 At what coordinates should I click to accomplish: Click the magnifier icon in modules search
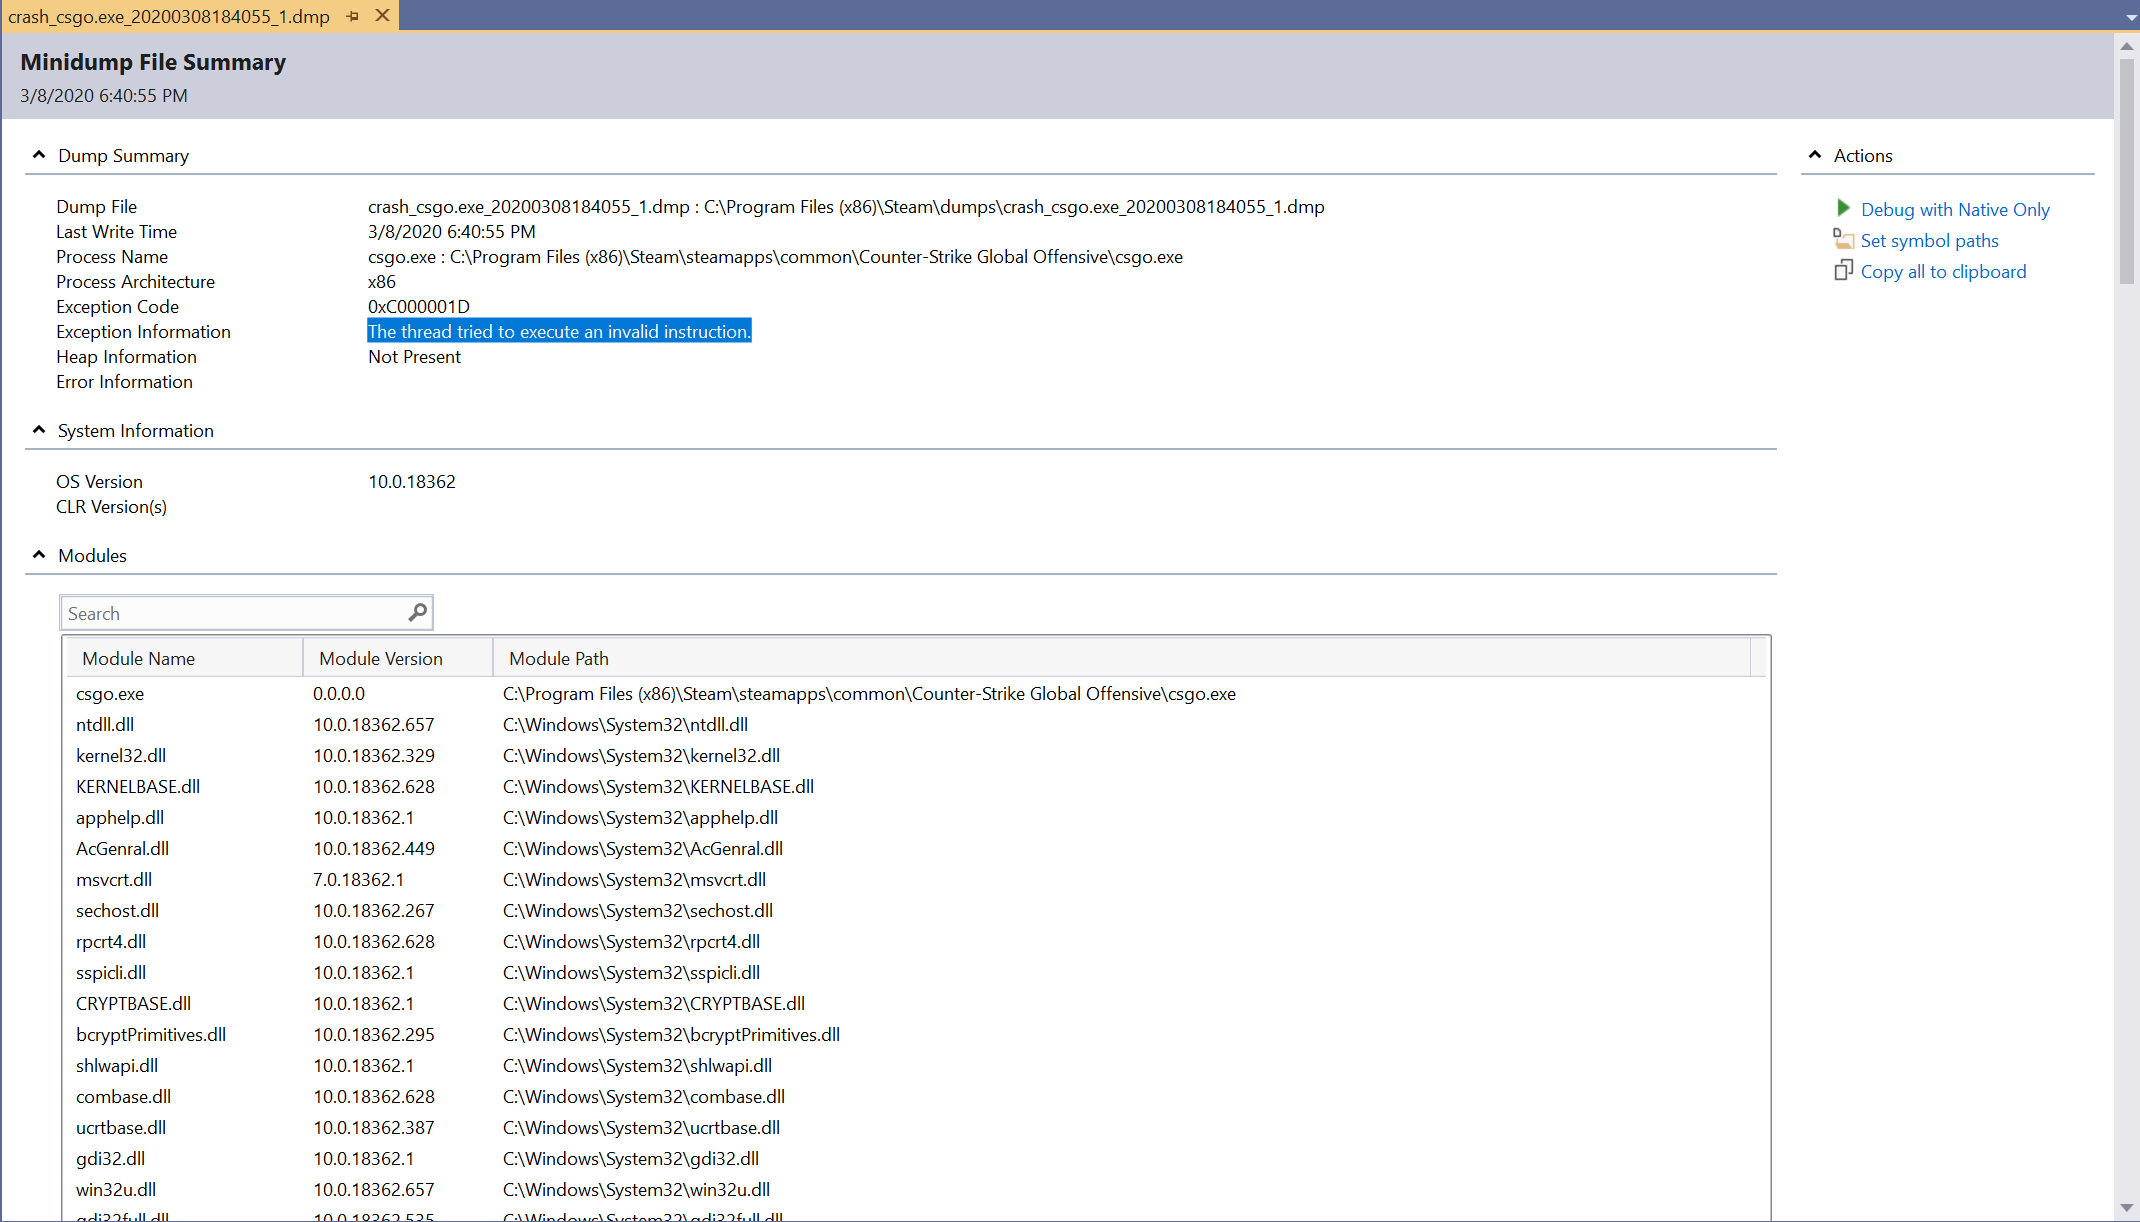(418, 612)
